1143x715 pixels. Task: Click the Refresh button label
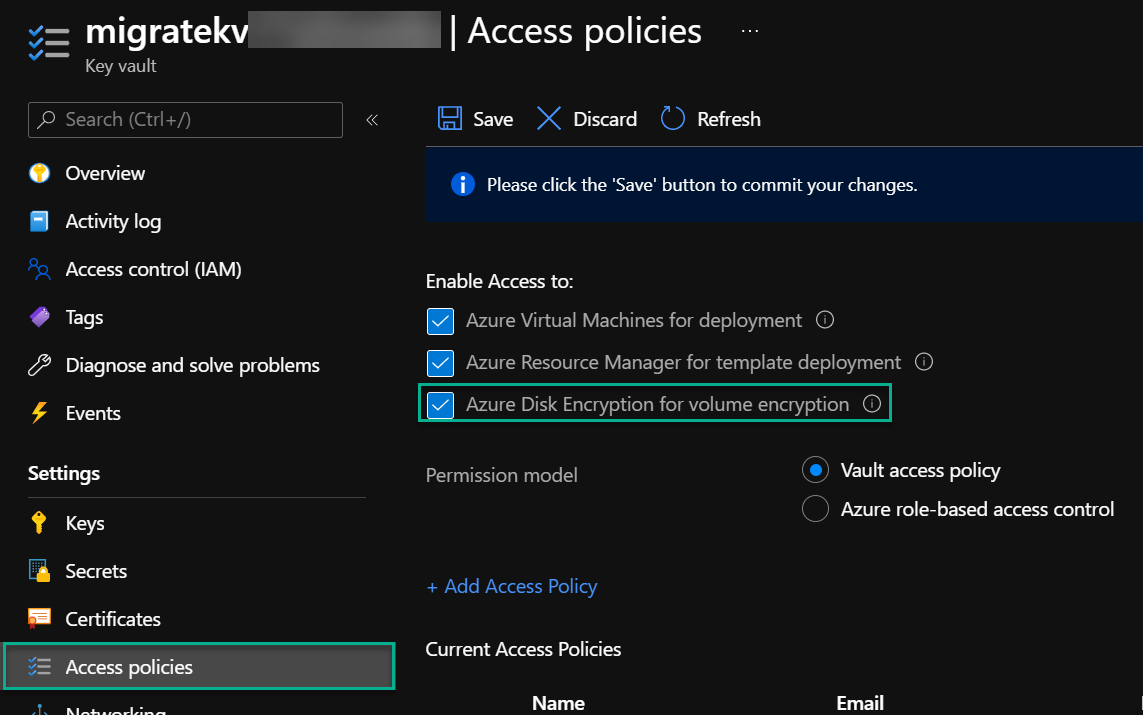pos(729,119)
